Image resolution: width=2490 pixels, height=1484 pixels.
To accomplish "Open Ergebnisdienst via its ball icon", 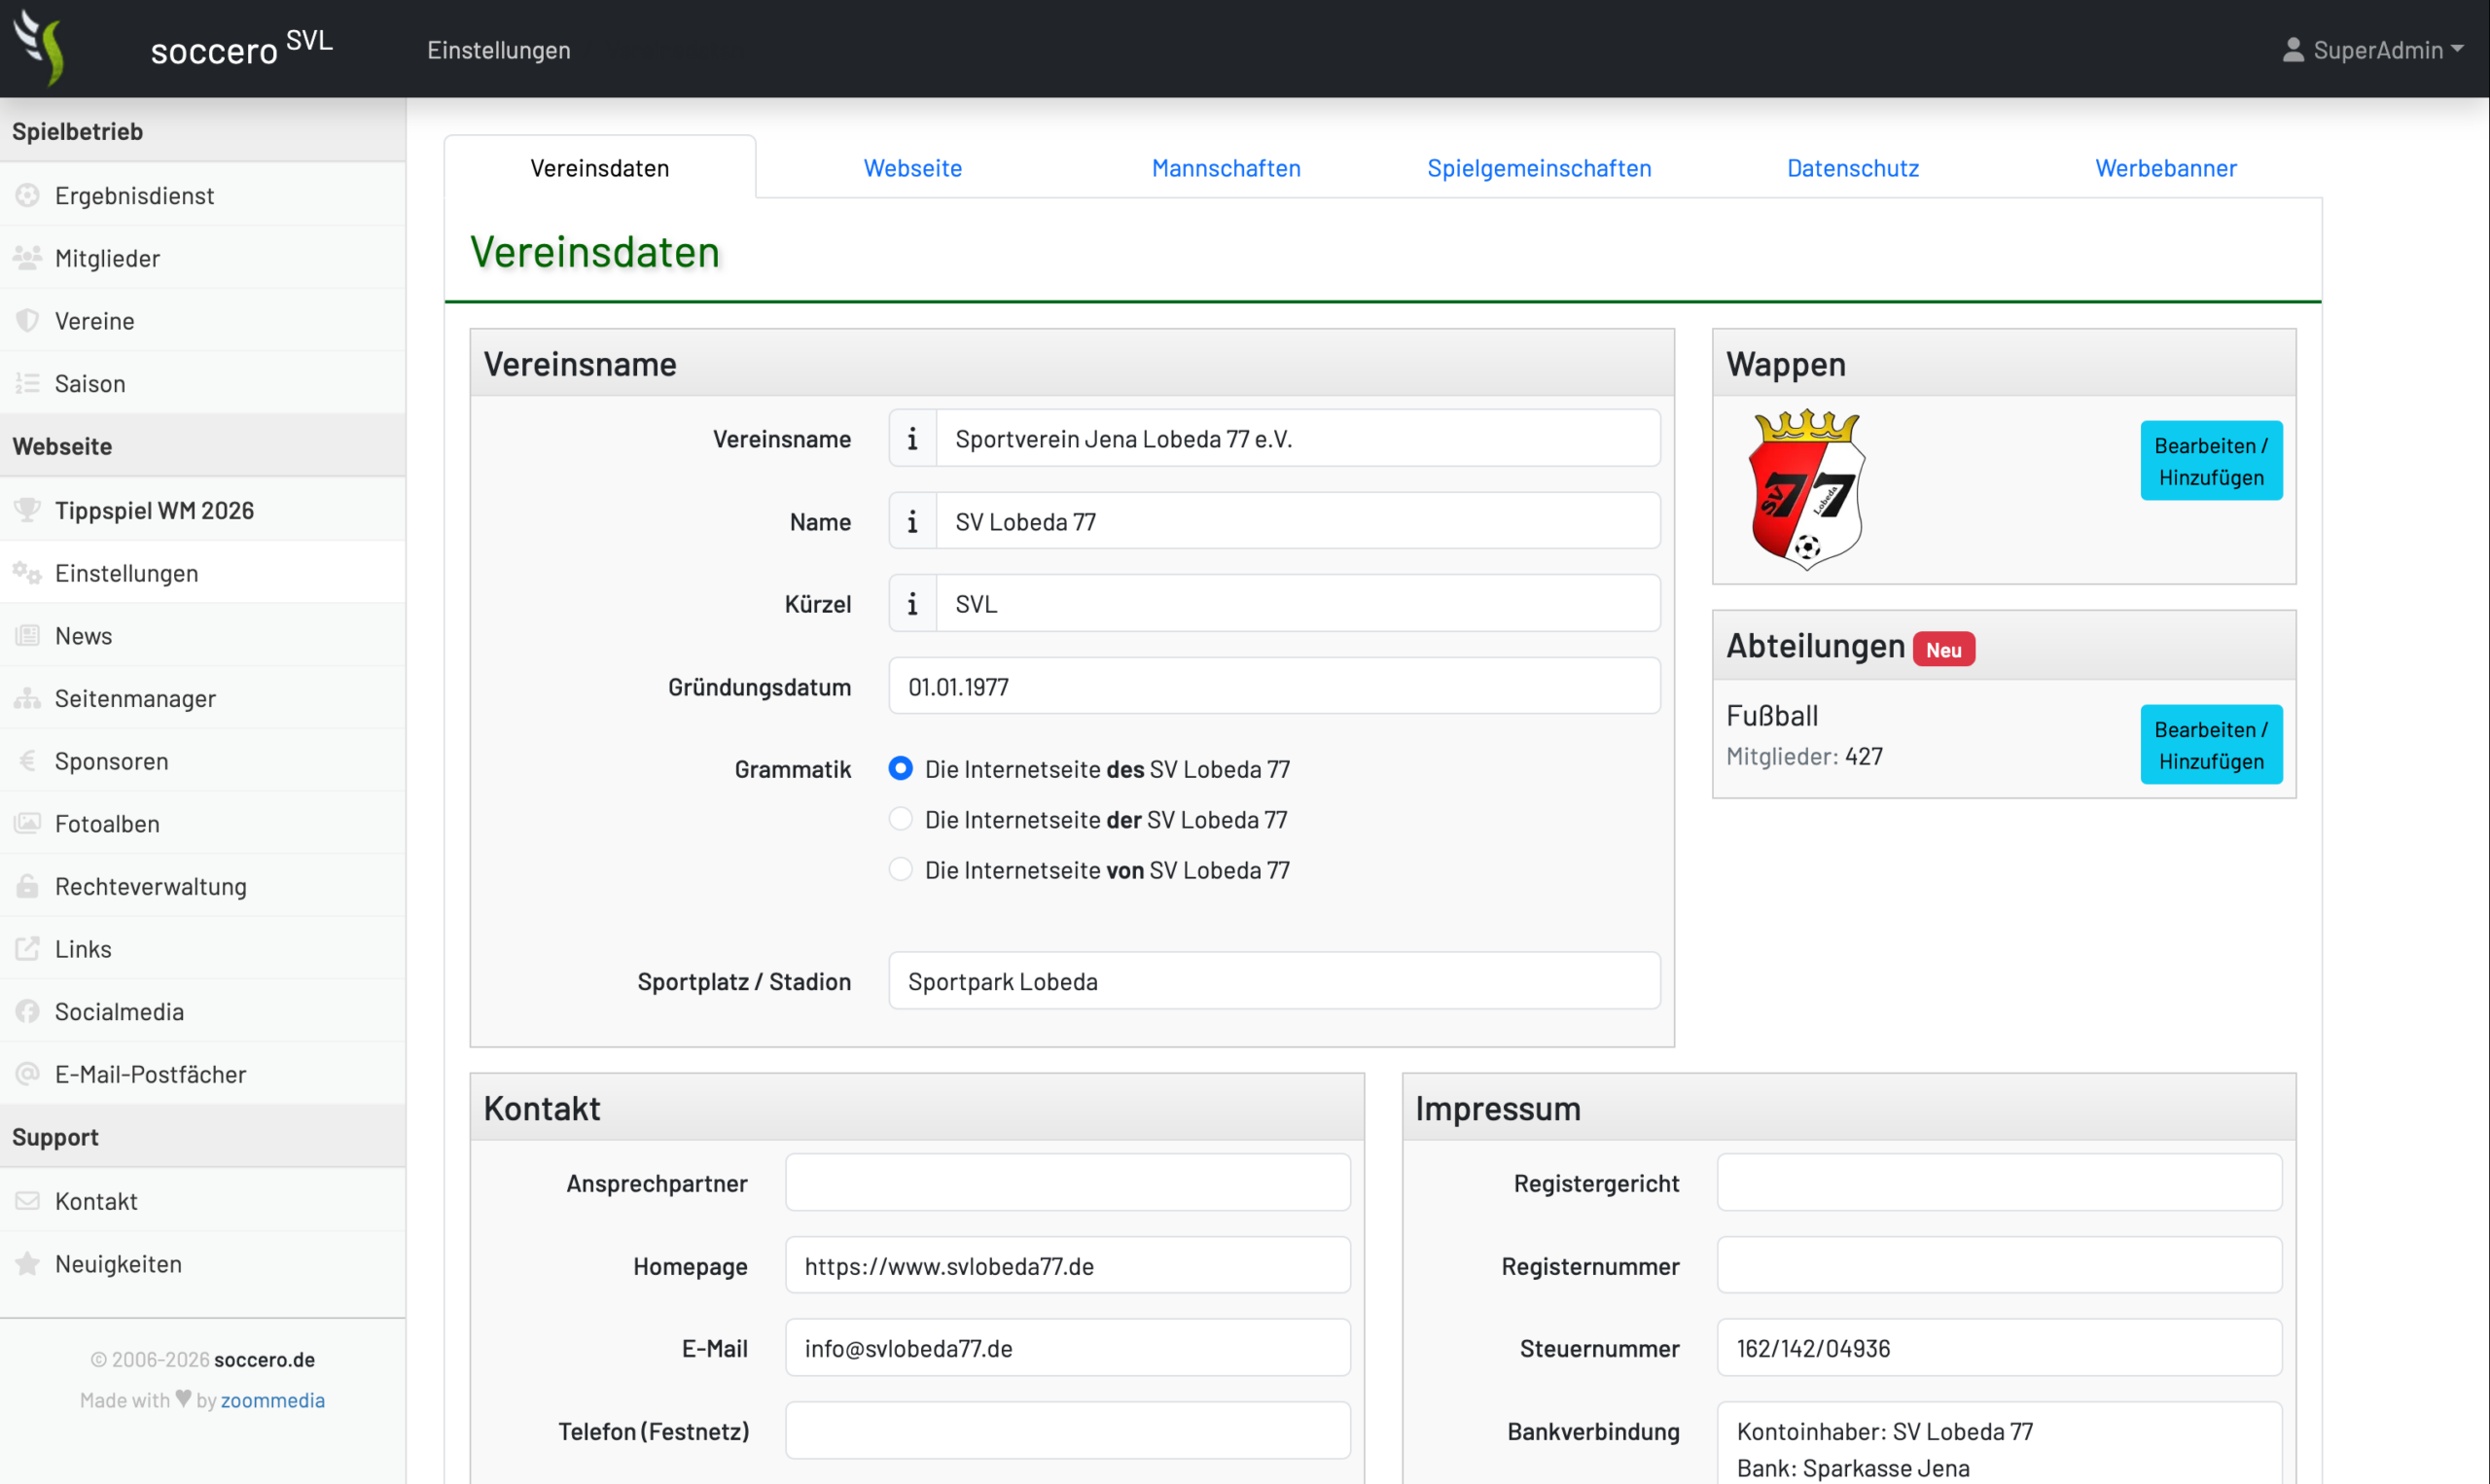I will 27,195.
